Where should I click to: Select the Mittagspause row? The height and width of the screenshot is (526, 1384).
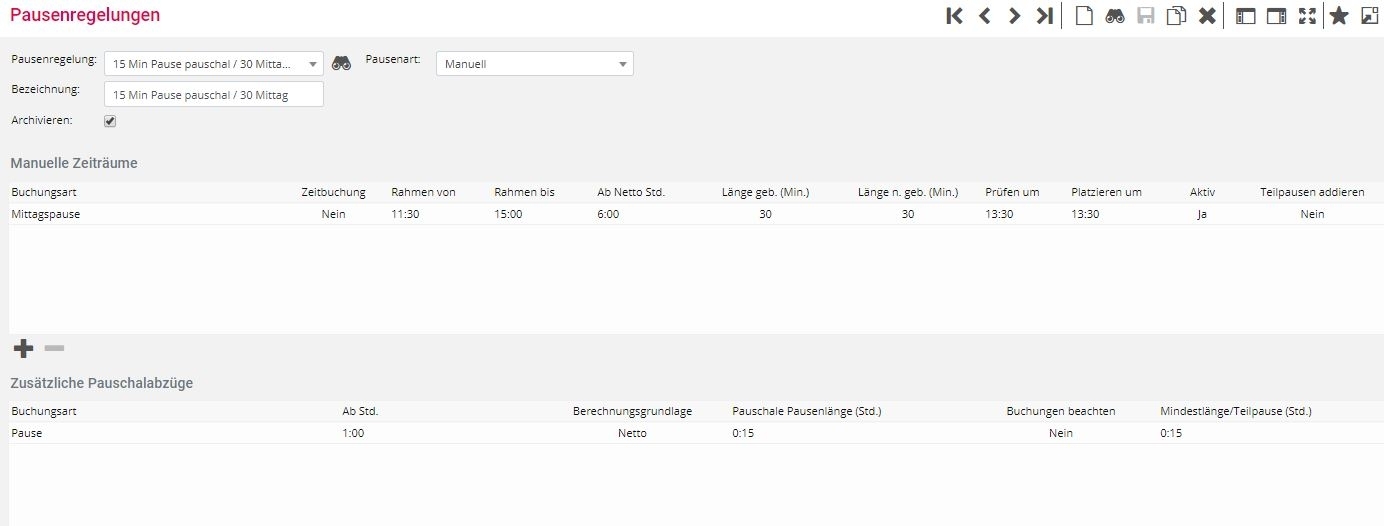click(46, 214)
